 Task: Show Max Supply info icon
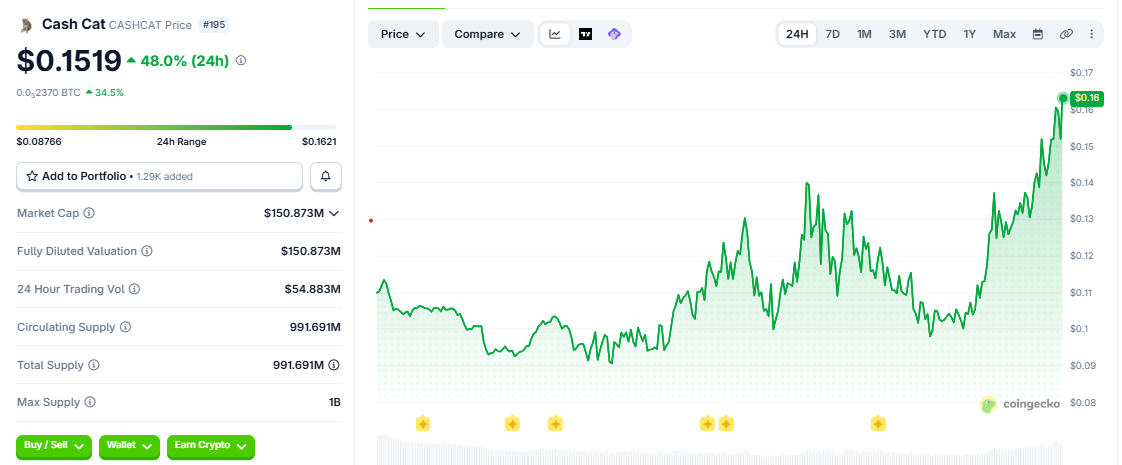pyautogui.click(x=90, y=402)
